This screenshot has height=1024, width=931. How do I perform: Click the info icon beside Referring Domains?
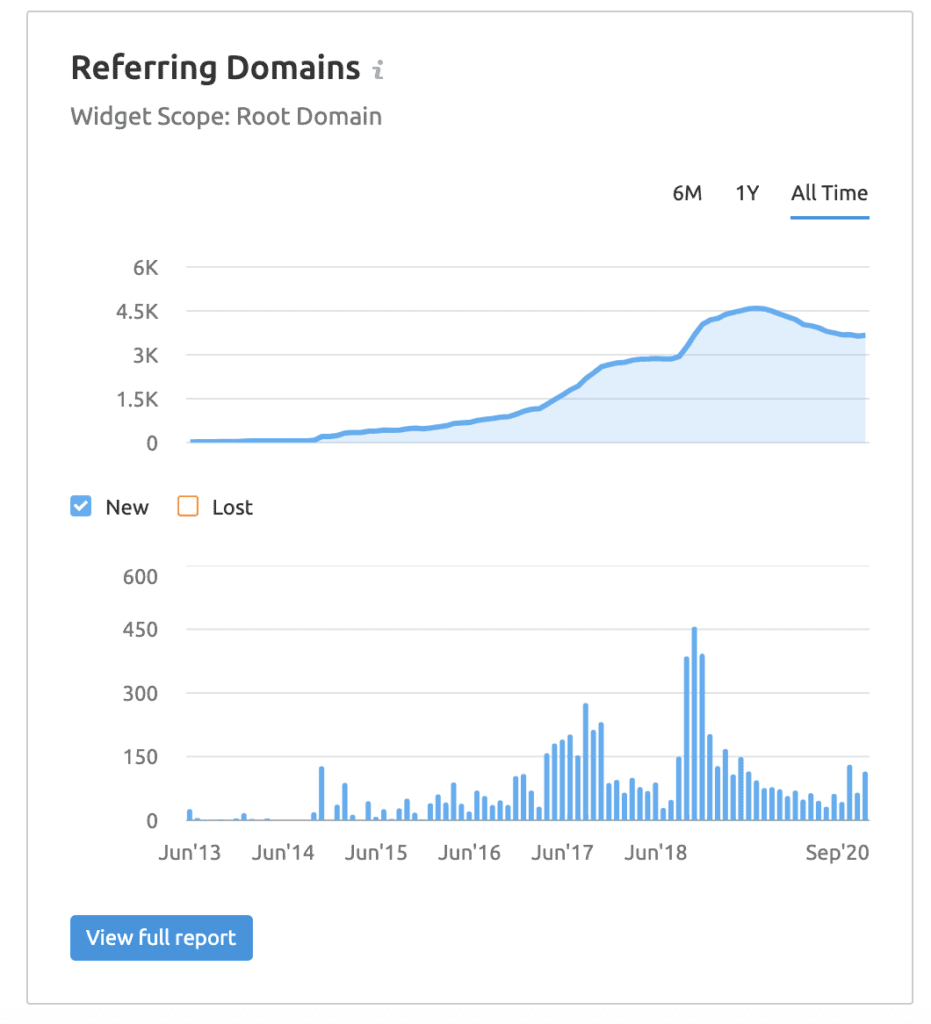[378, 69]
